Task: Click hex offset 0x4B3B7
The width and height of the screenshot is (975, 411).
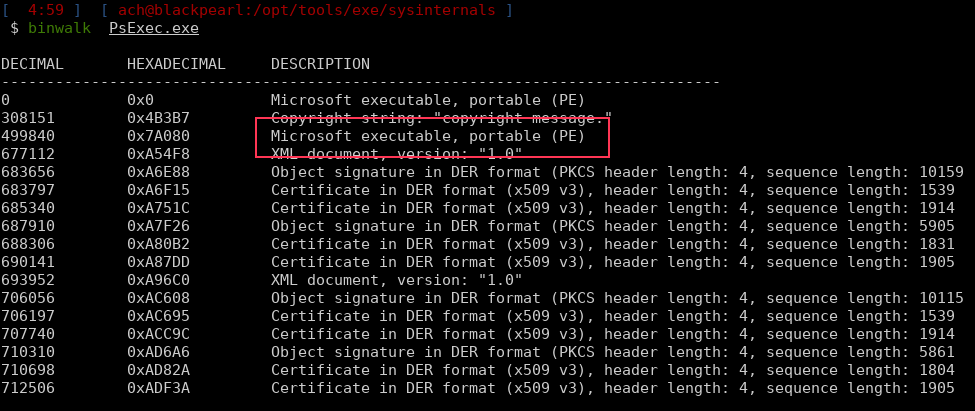Action: point(156,118)
